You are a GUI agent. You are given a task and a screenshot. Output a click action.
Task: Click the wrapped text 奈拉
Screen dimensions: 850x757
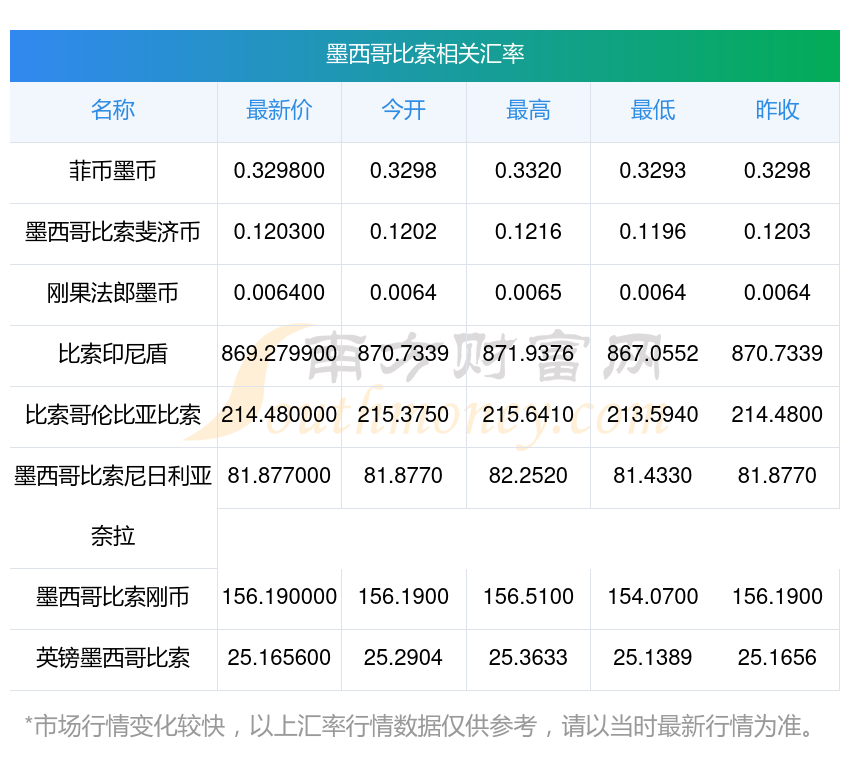click(x=113, y=536)
